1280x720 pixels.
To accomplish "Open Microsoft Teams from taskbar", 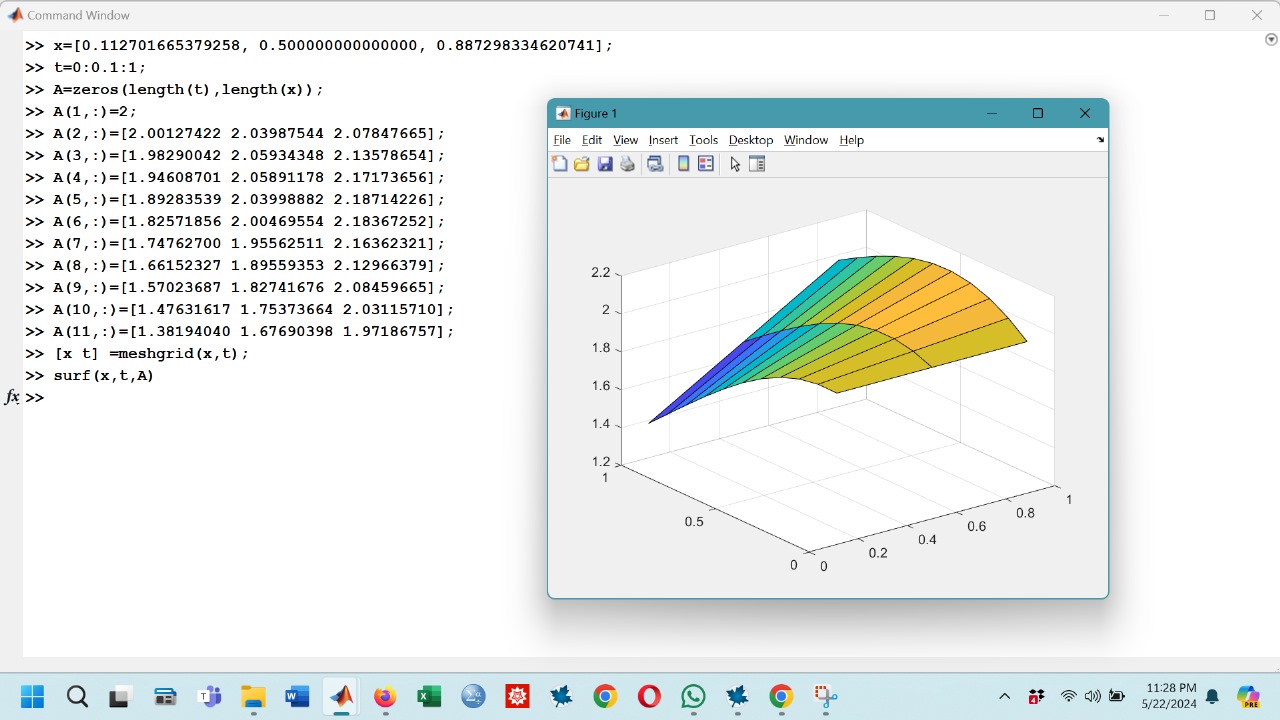I will pos(209,696).
